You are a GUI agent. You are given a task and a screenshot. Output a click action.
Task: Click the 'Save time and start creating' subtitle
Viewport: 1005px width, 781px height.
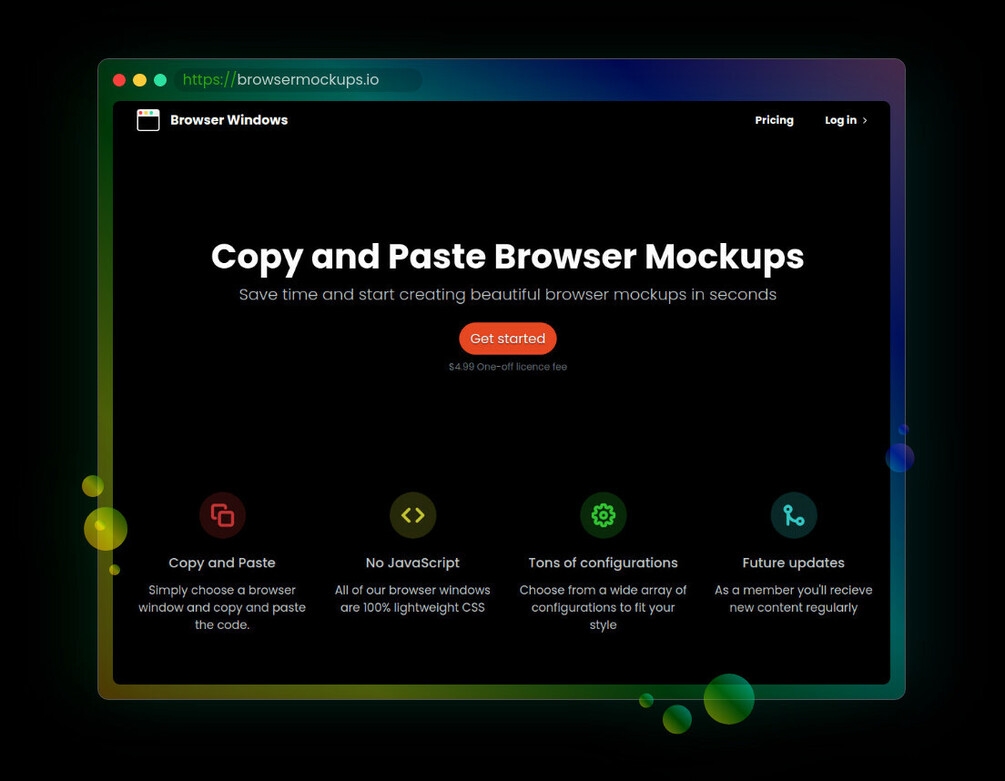coord(508,295)
